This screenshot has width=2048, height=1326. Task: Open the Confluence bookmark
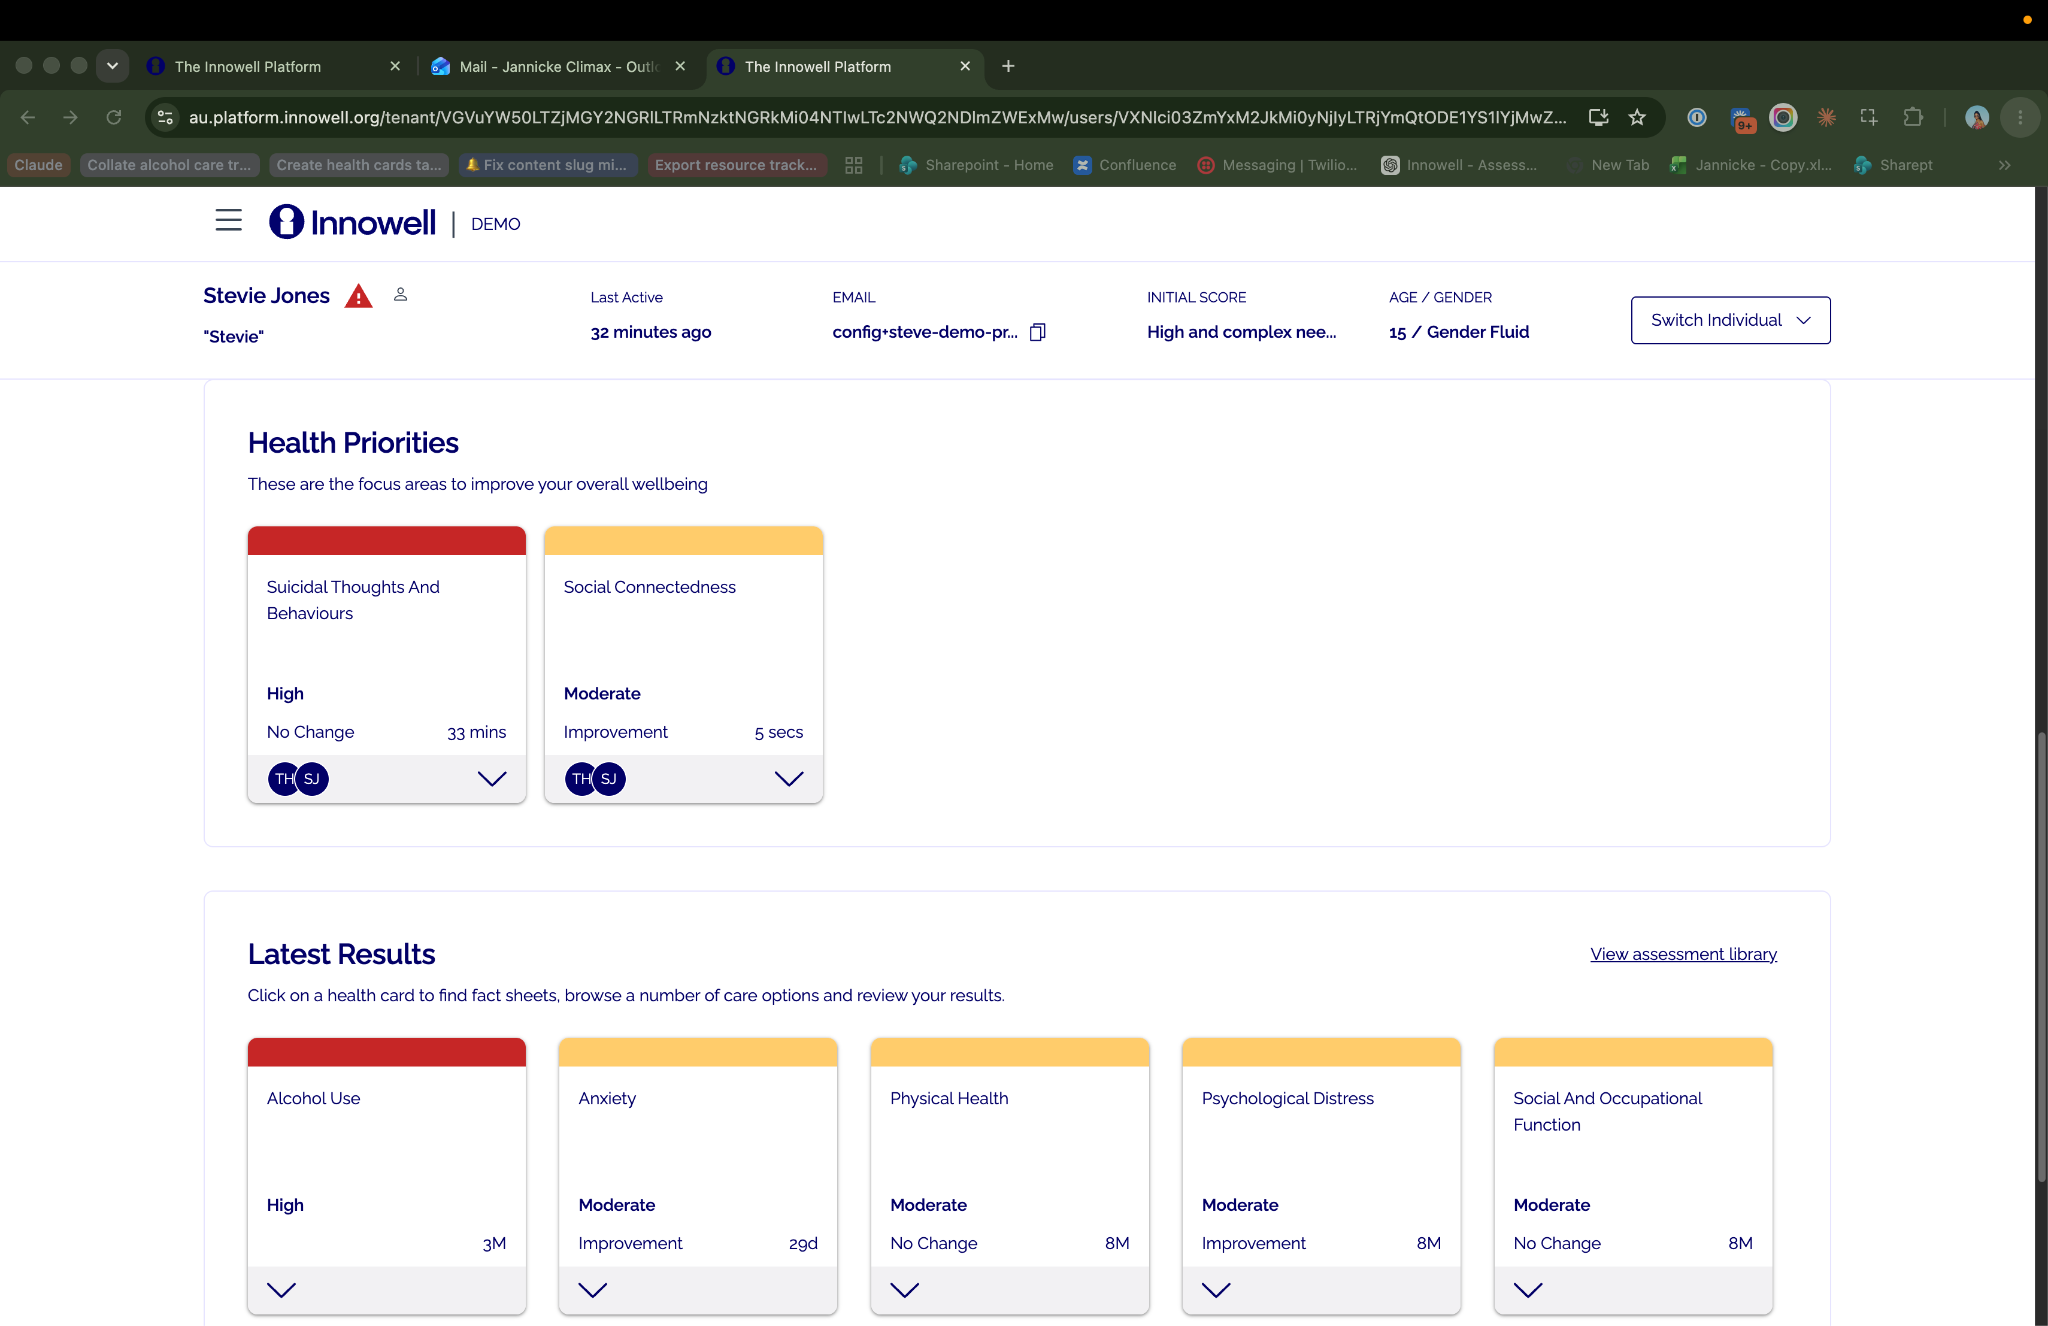pyautogui.click(x=1125, y=165)
